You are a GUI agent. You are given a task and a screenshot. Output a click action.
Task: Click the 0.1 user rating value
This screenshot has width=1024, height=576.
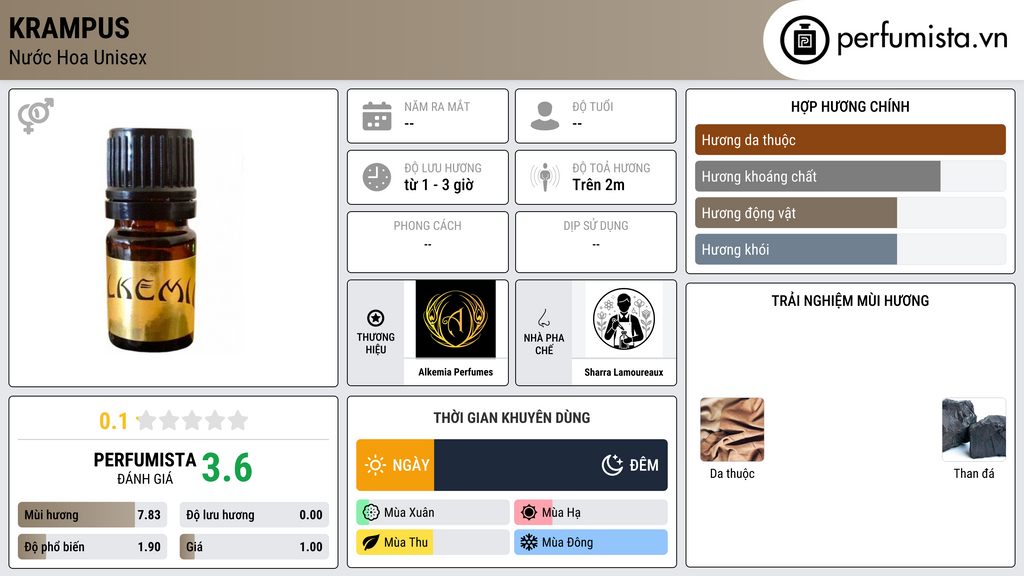pyautogui.click(x=114, y=421)
